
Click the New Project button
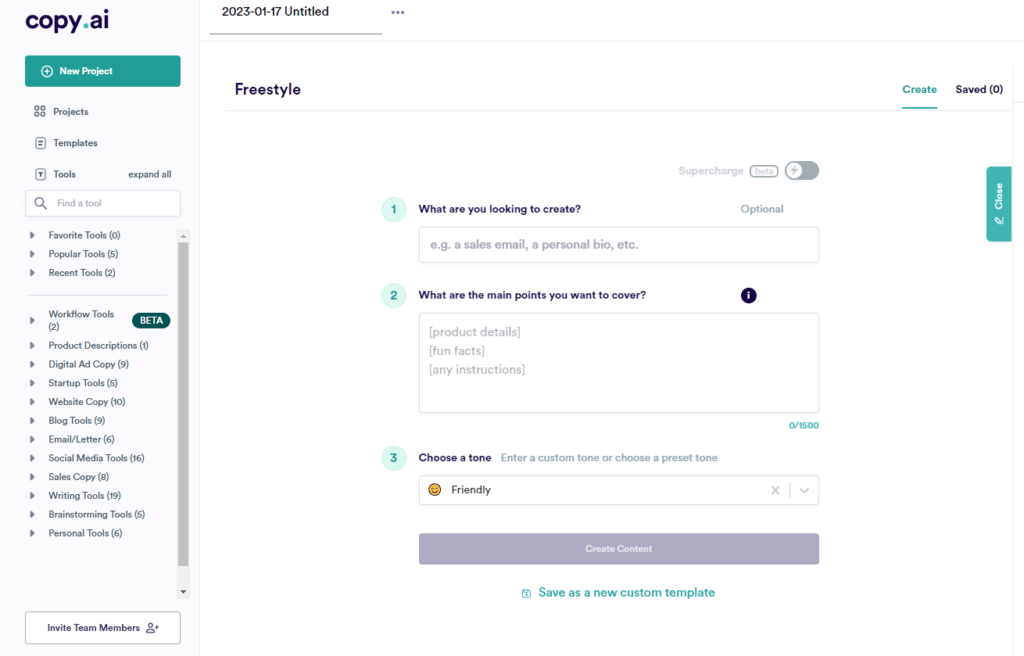click(x=103, y=71)
